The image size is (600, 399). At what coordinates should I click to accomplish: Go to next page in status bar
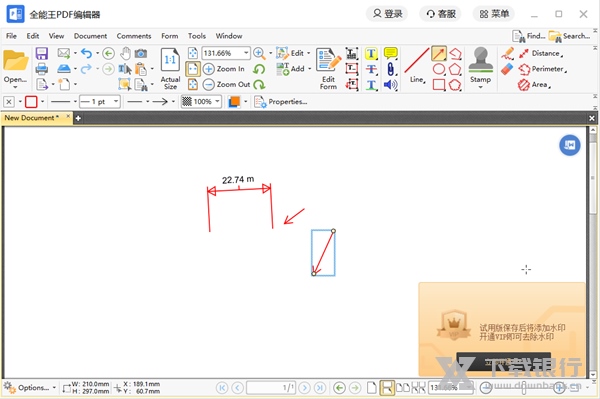[305, 388]
